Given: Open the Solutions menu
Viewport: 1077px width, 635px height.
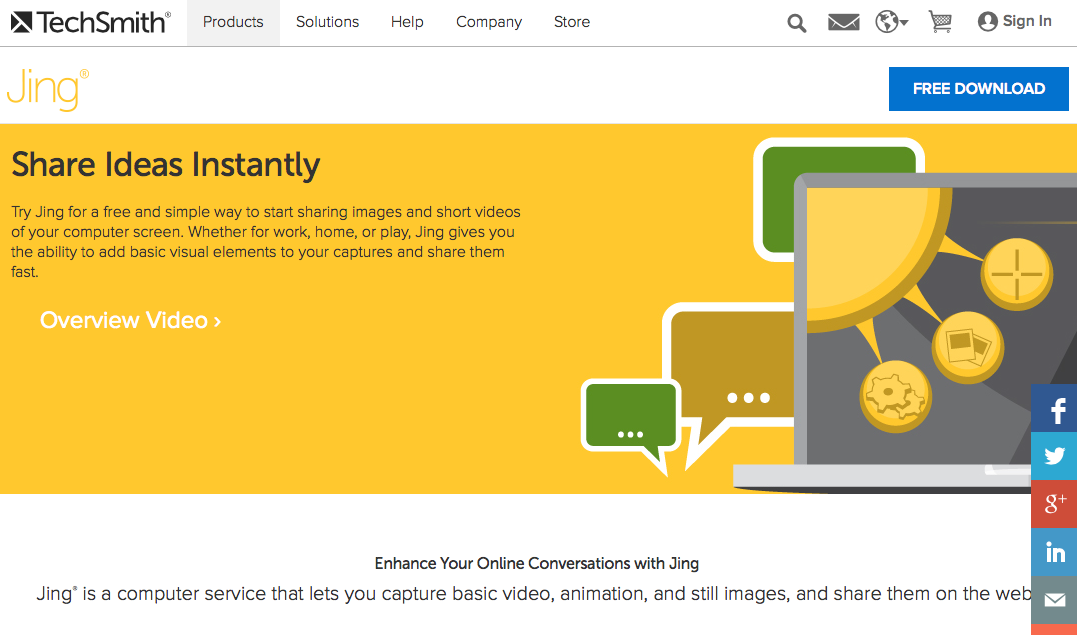Looking at the screenshot, I should coord(328,23).
